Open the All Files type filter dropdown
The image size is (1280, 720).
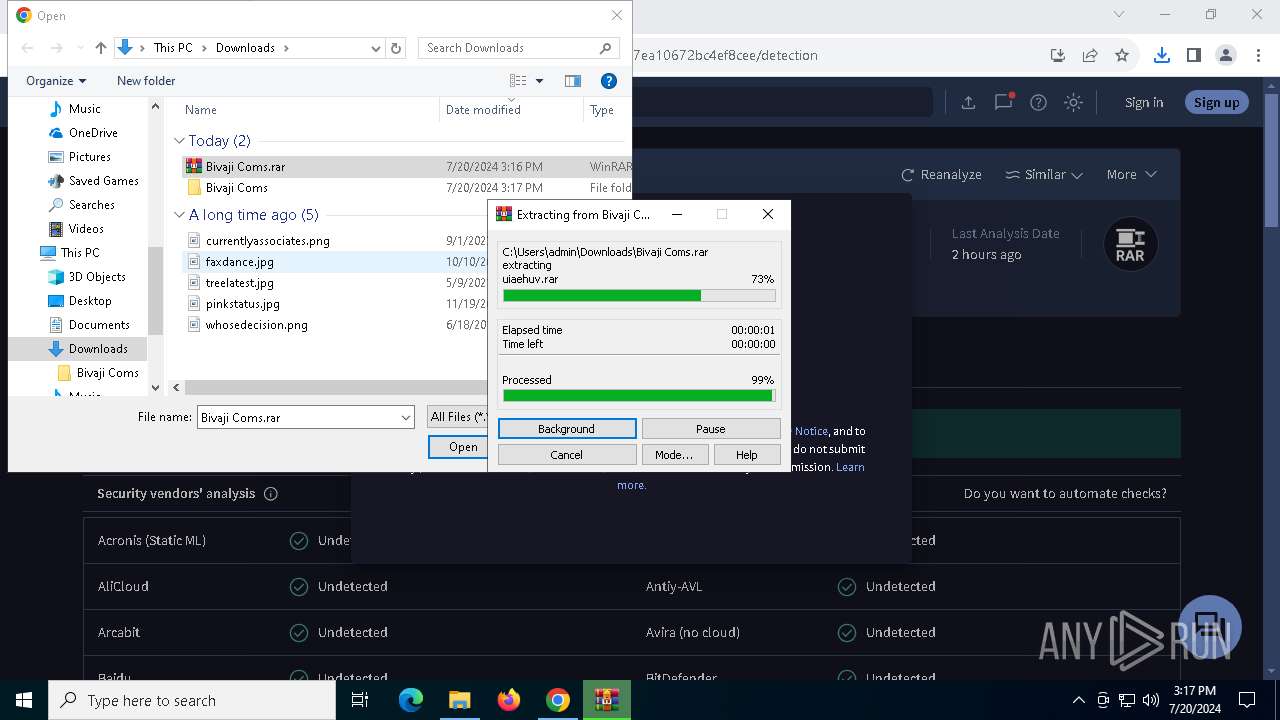[x=457, y=417]
